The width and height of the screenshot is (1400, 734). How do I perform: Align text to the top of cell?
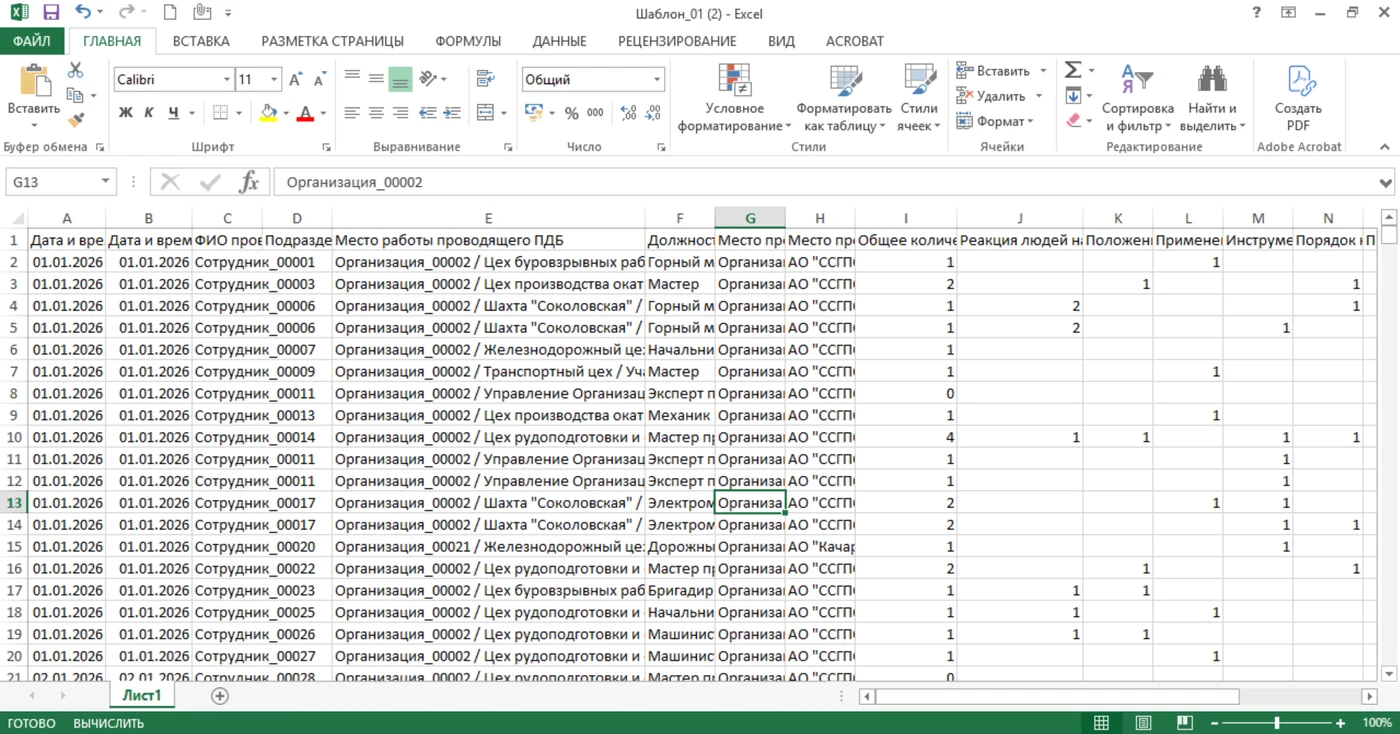352,78
